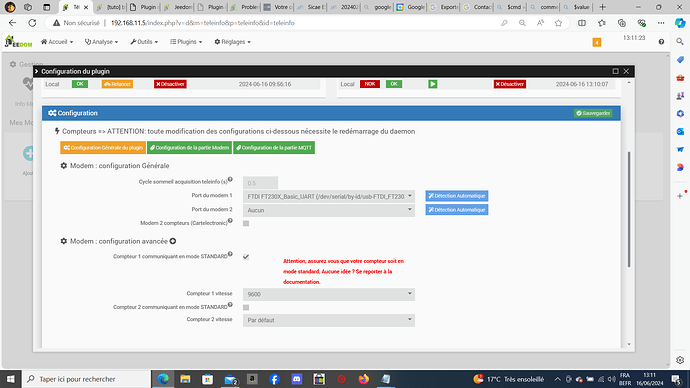Open sidebar settings gear at bottom right
This screenshot has height=388, width=690.
tap(680, 360)
